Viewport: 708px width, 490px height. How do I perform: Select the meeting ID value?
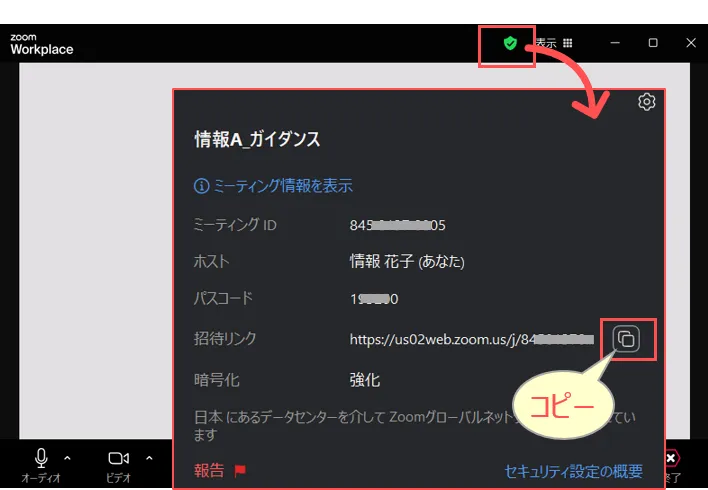397,225
